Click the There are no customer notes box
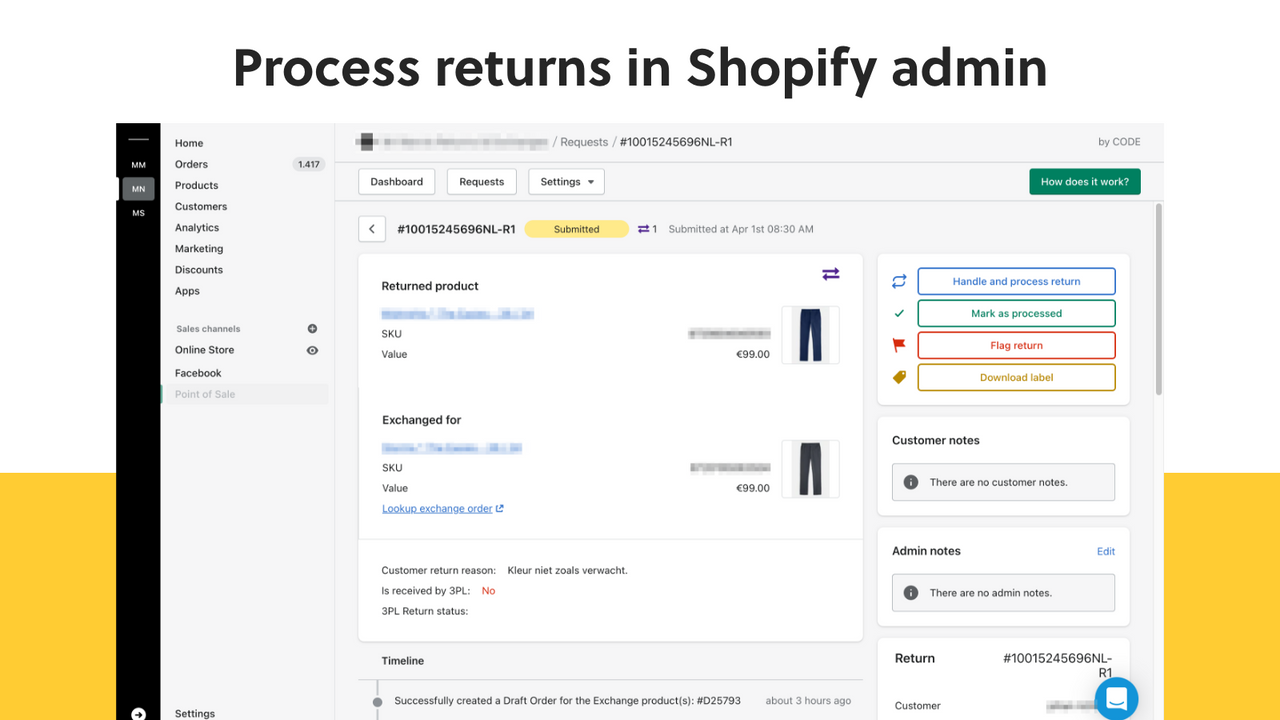The image size is (1280, 720). (x=1003, y=482)
